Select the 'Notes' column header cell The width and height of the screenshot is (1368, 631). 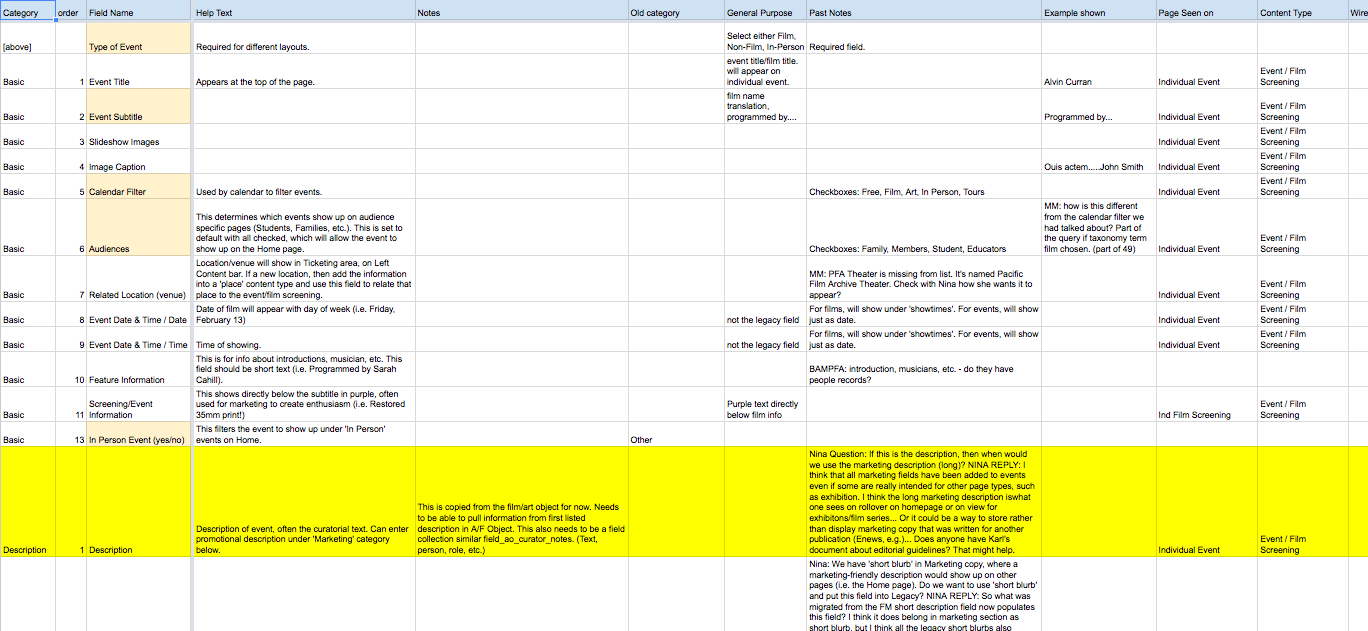[x=521, y=13]
